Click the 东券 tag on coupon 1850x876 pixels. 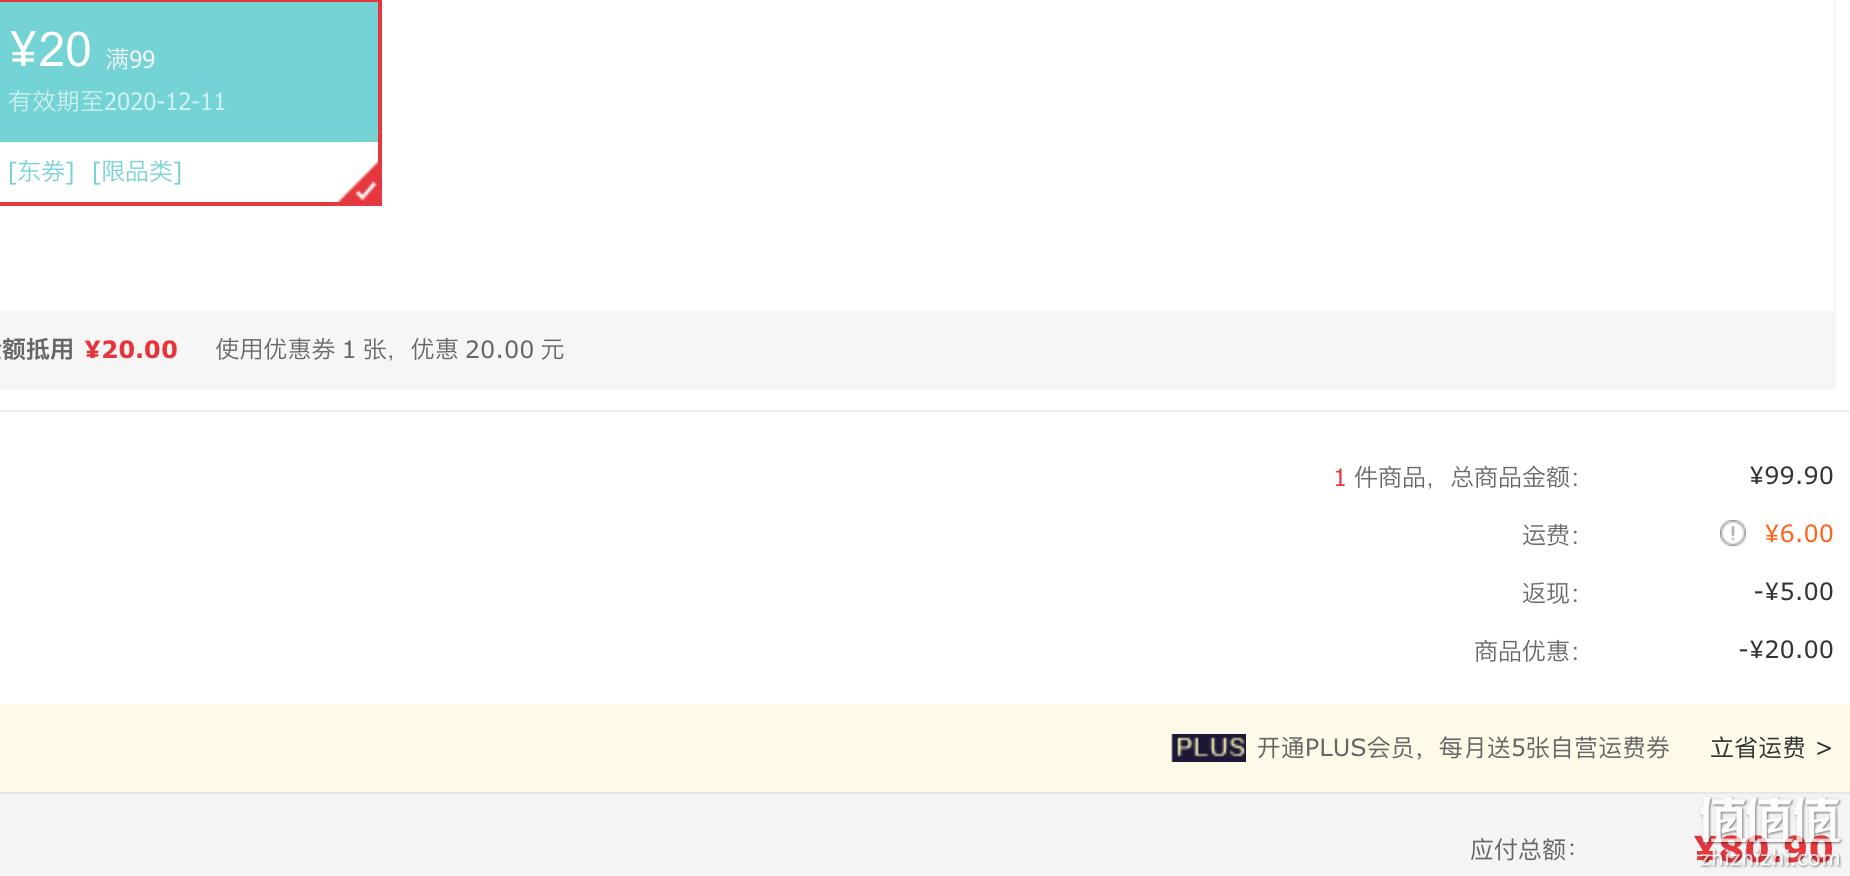[x=41, y=172]
